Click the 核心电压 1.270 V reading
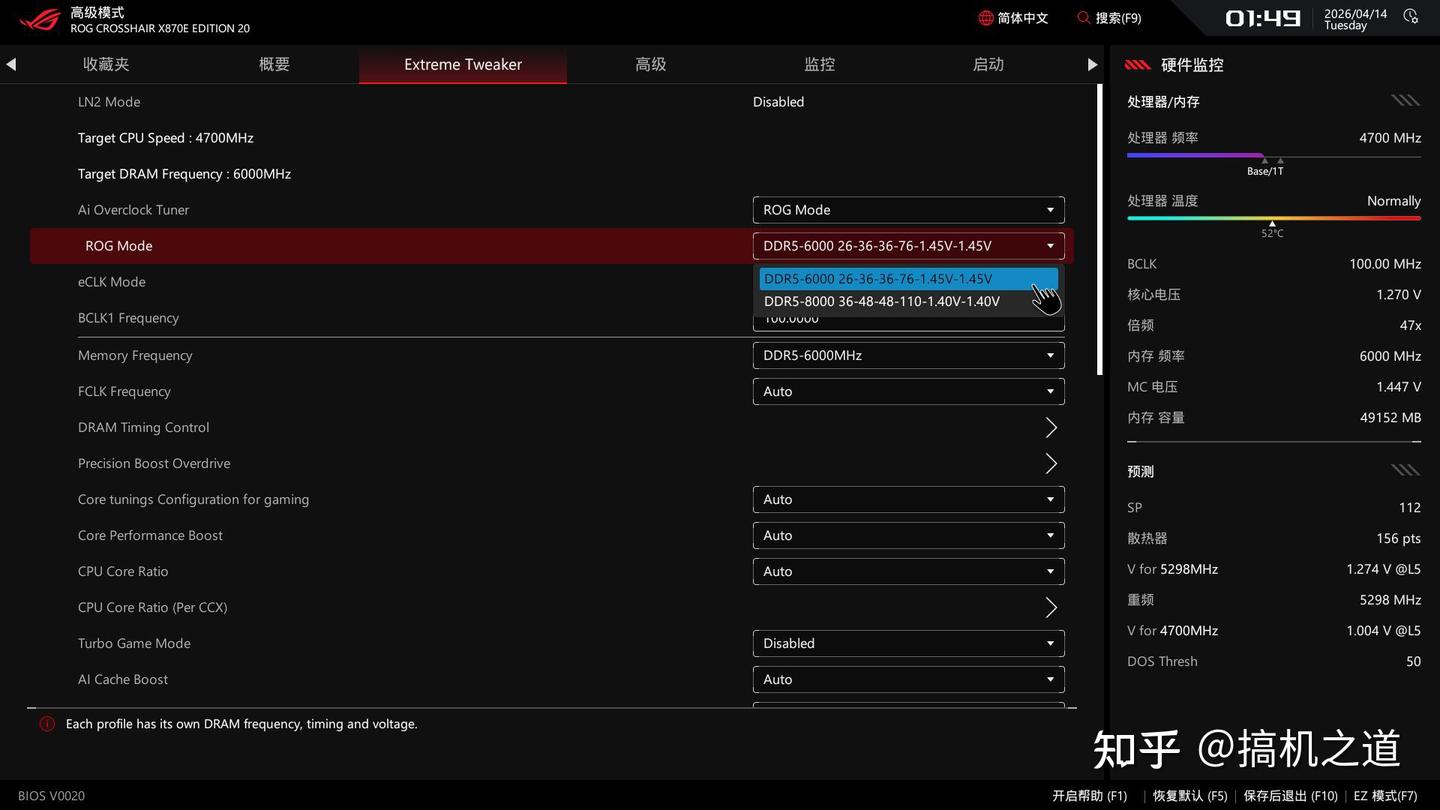This screenshot has width=1440, height=810. (1274, 295)
